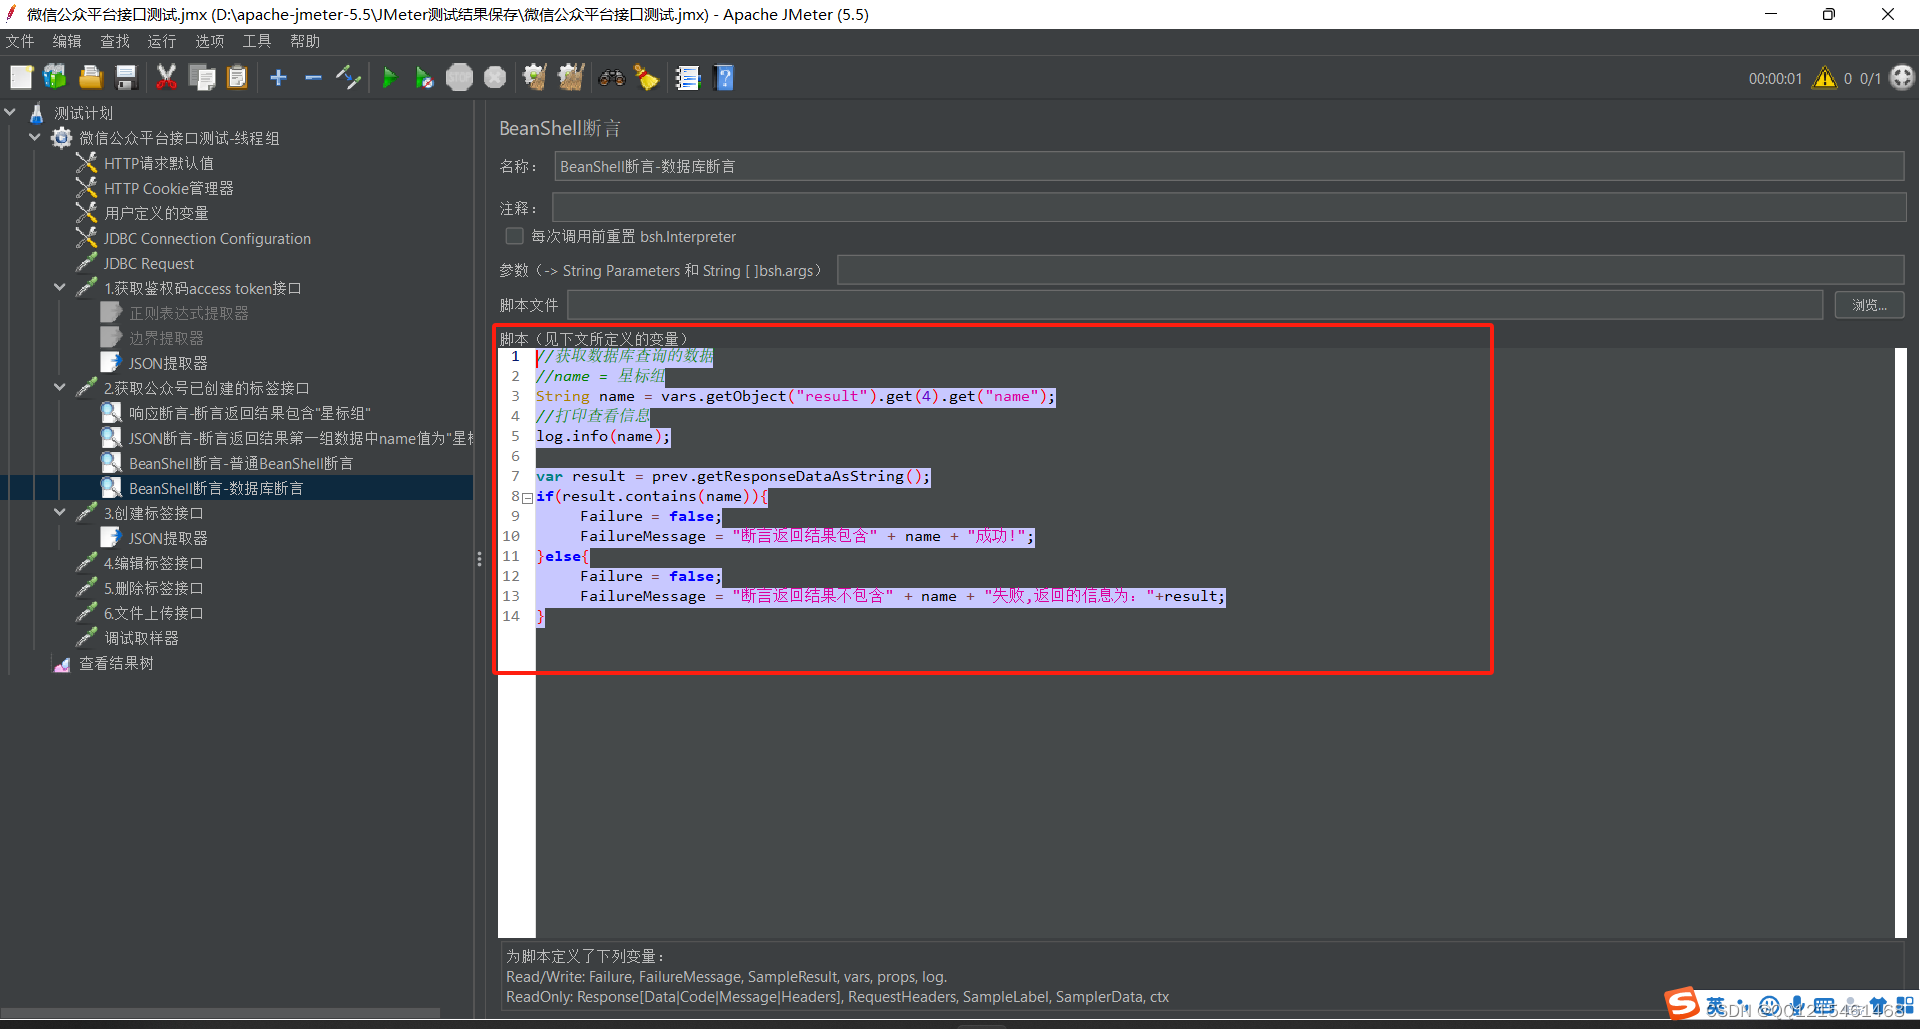Open the Help question mark icon

pos(725,78)
